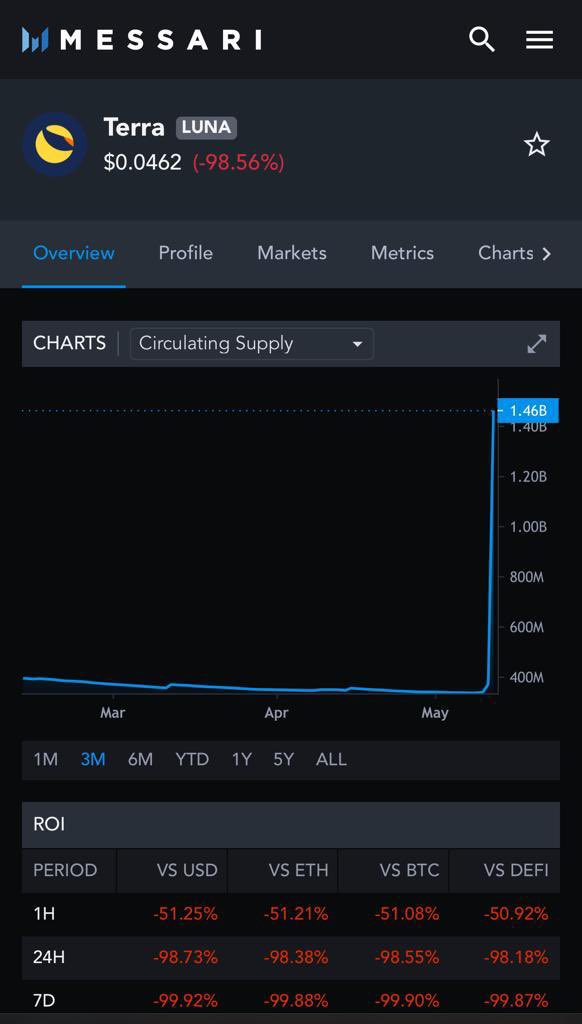Click the -51.08% 1H BTC value
The width and height of the screenshot is (582, 1024).
(407, 914)
